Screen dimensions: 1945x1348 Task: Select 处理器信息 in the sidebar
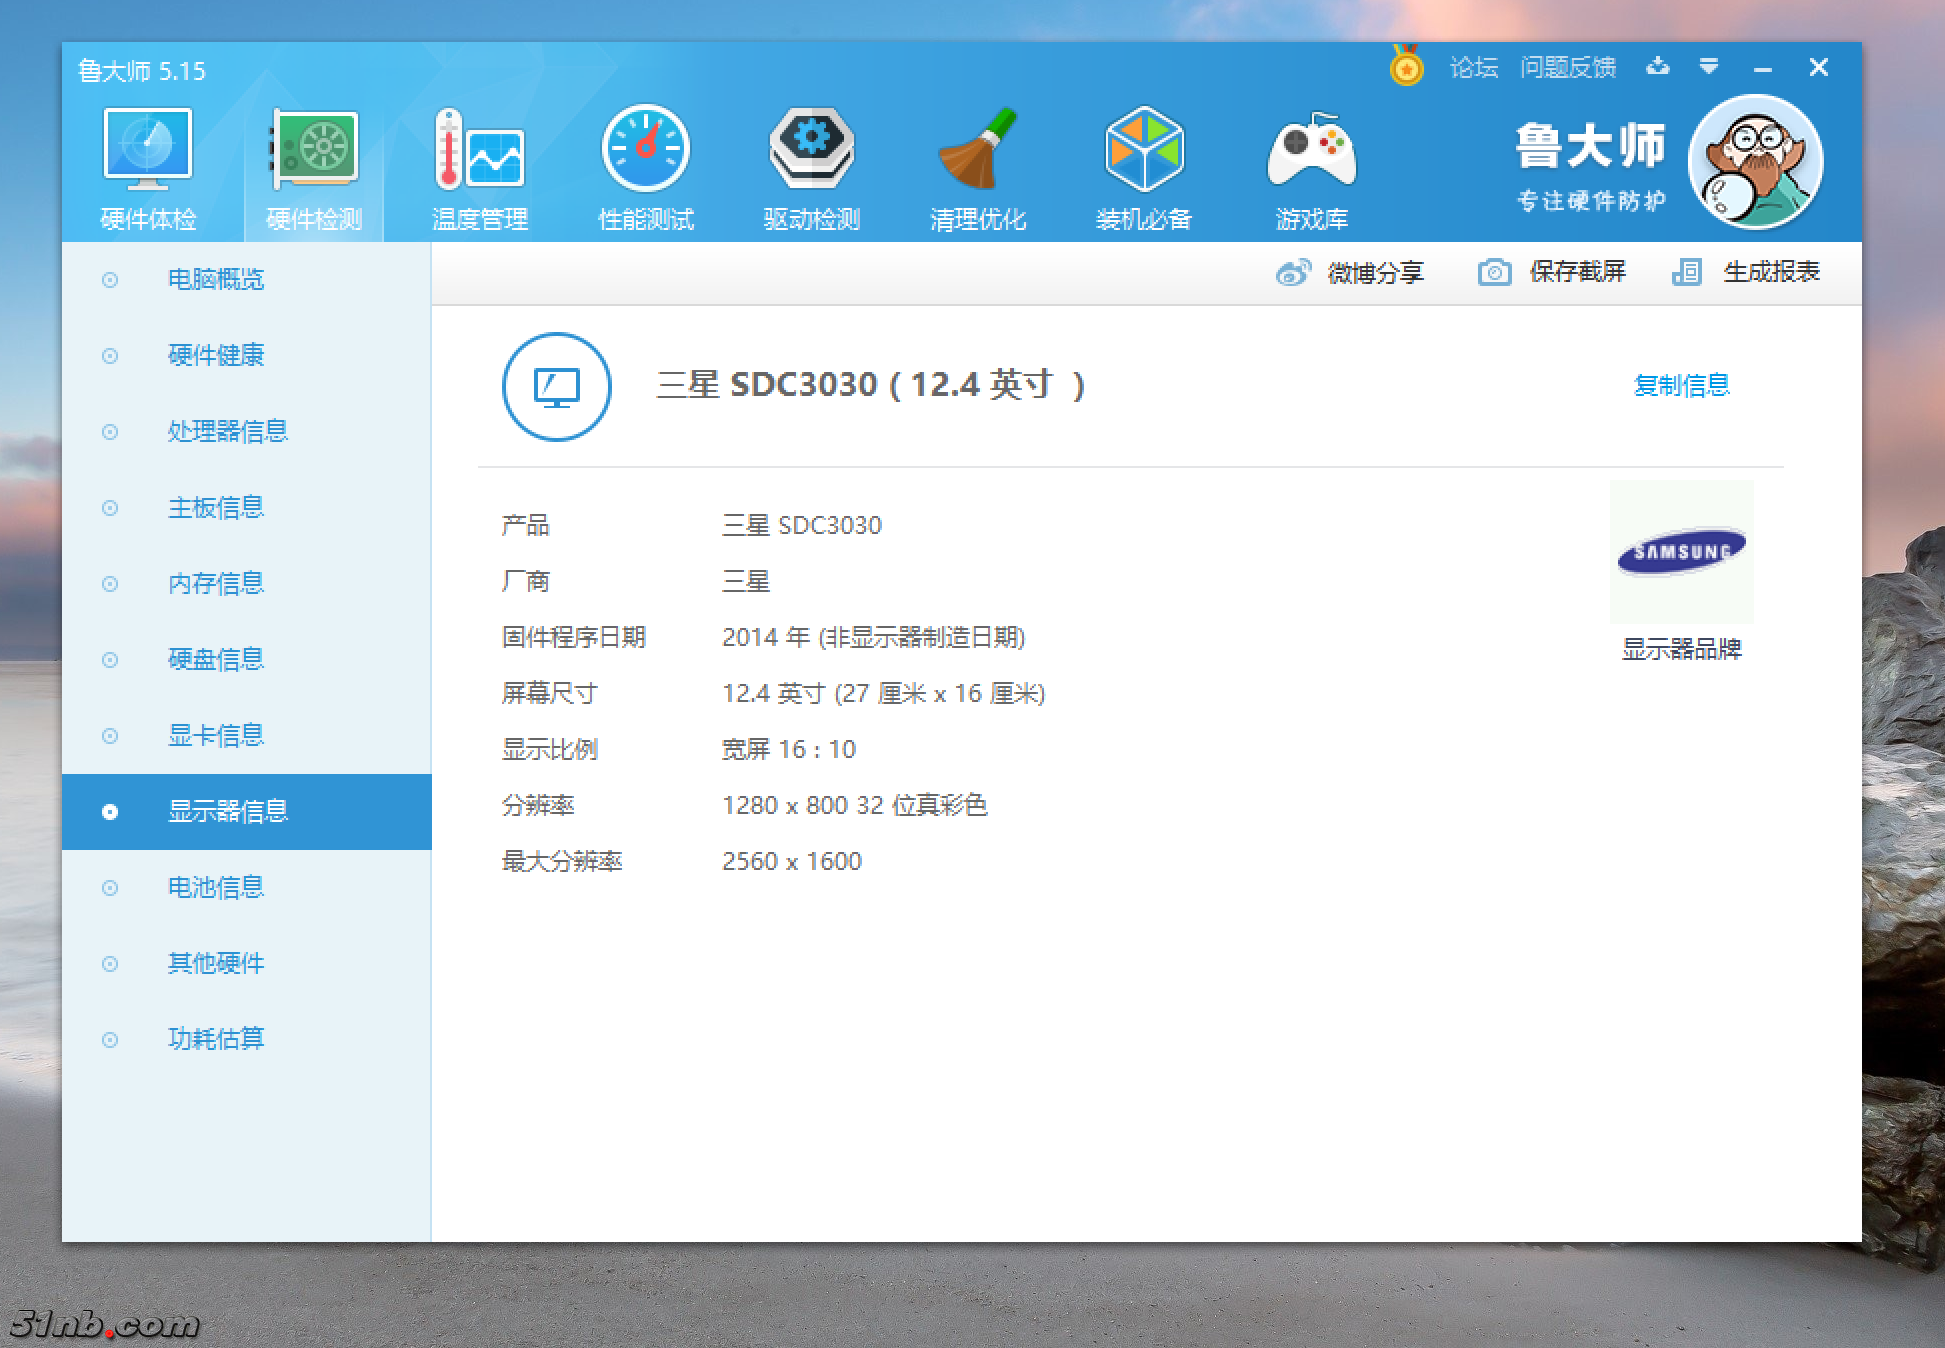[228, 431]
